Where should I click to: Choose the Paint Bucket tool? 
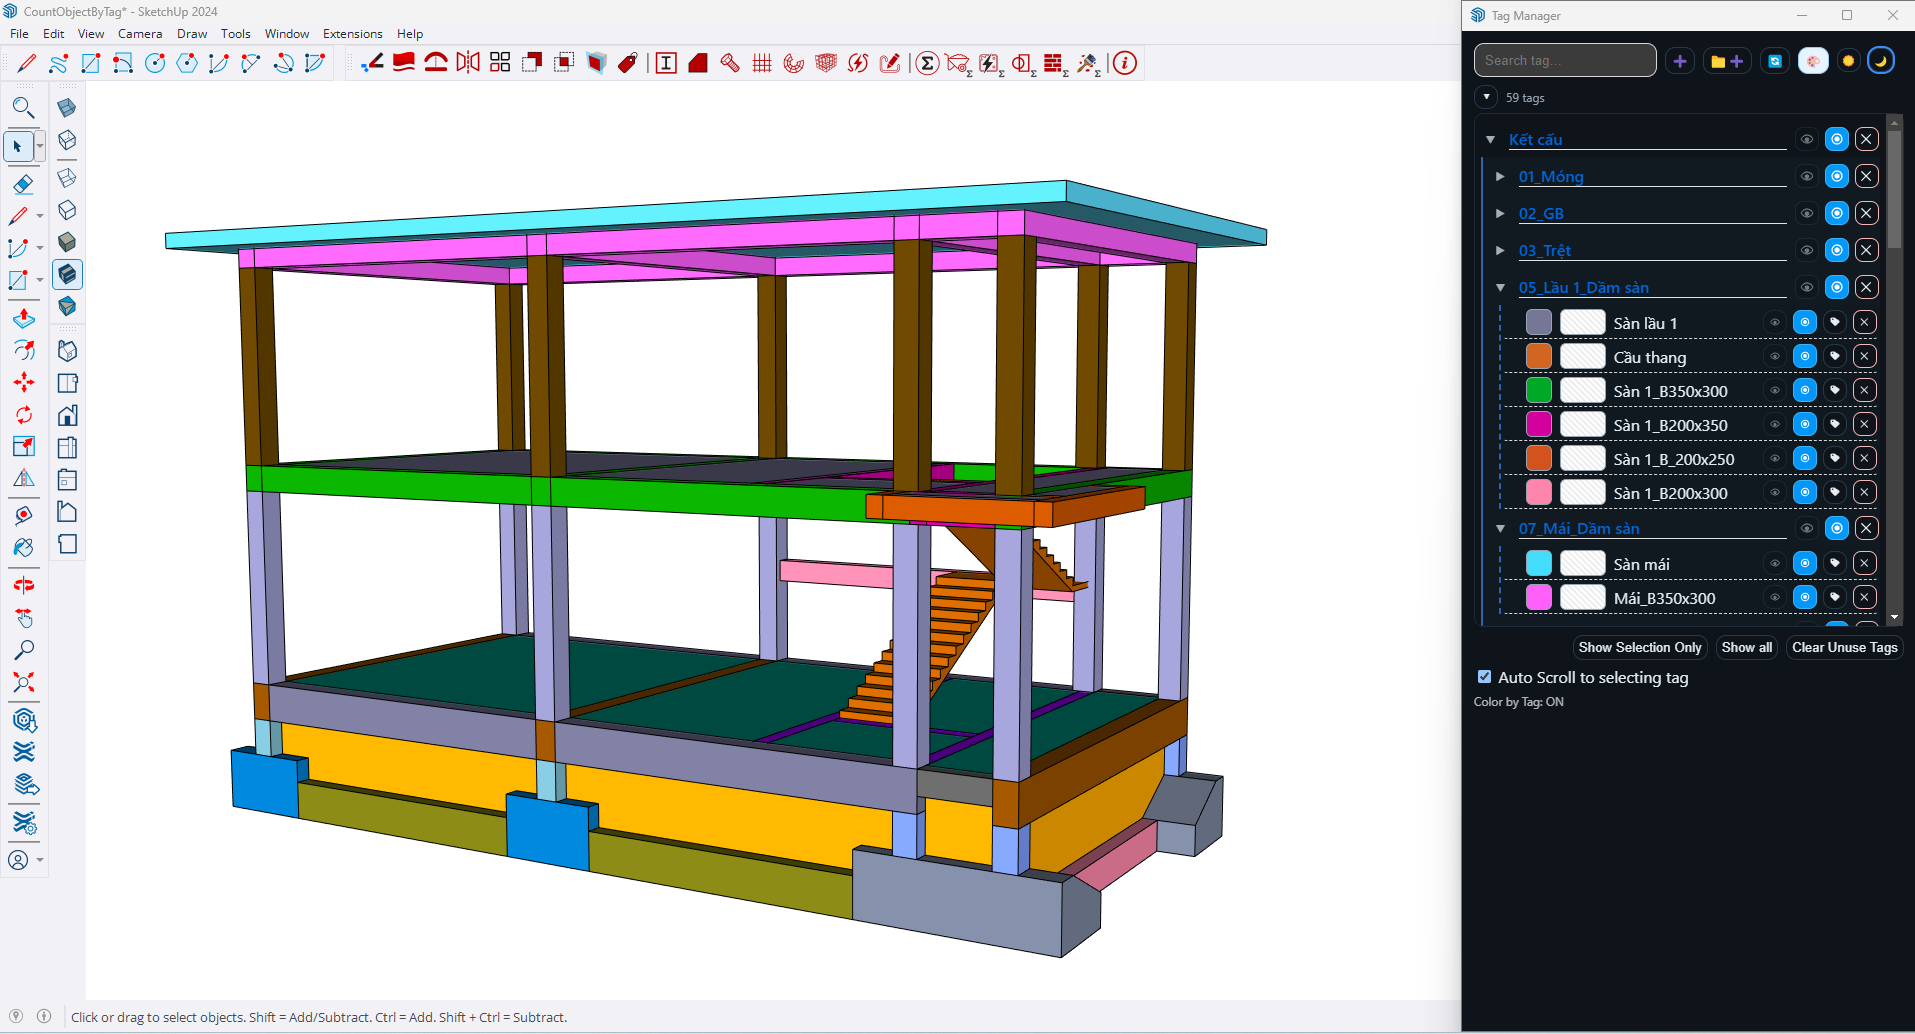pyautogui.click(x=24, y=548)
